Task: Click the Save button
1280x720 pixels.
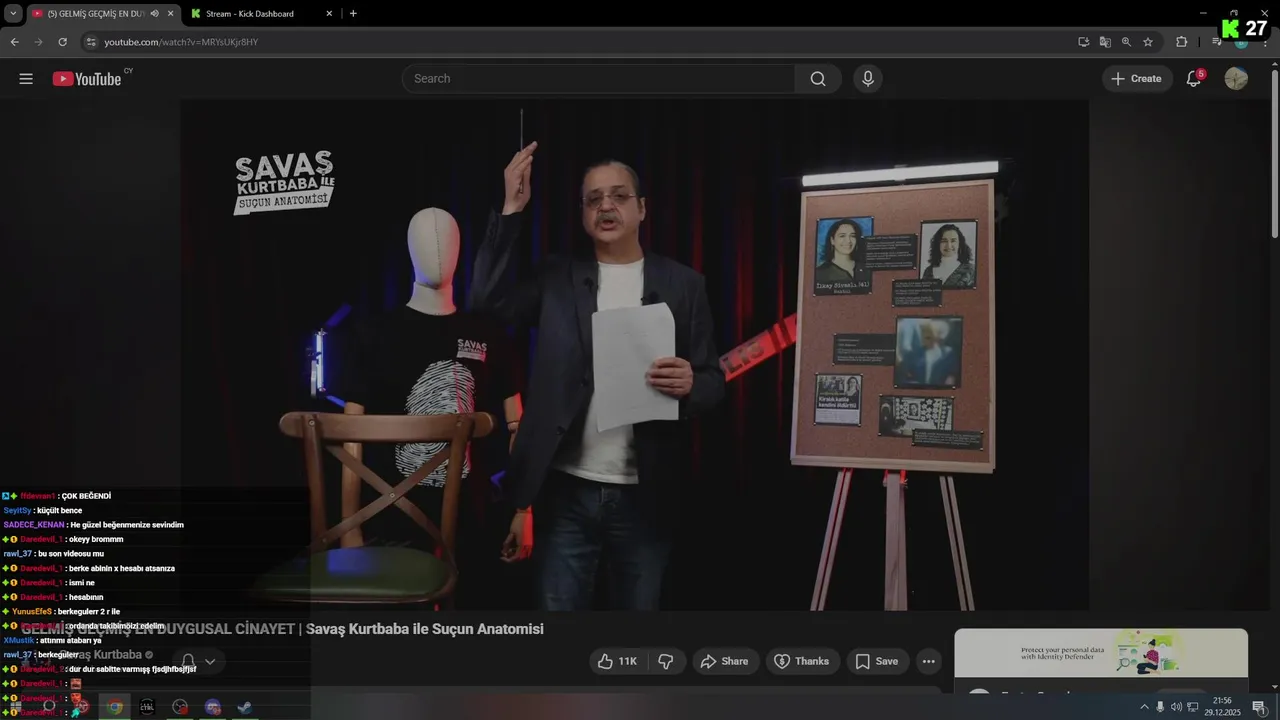Action: coord(876,661)
